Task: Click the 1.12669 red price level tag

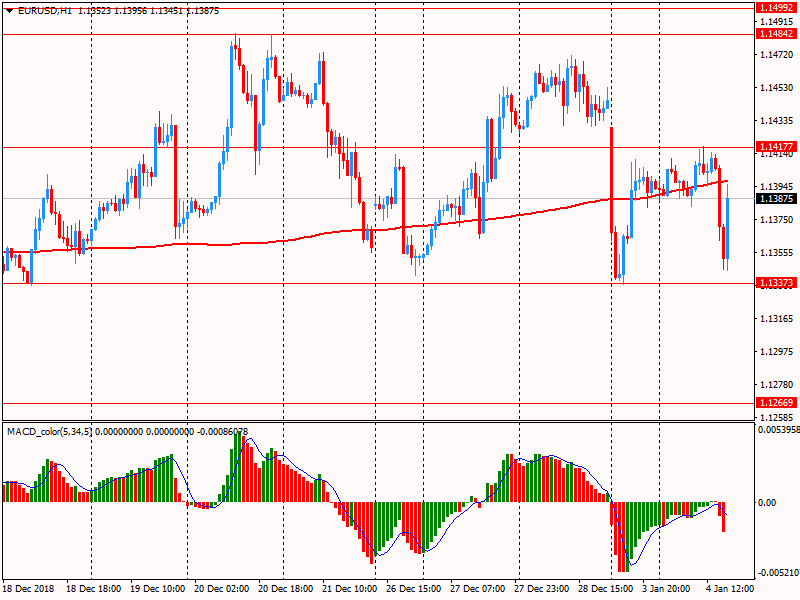Action: click(x=777, y=403)
